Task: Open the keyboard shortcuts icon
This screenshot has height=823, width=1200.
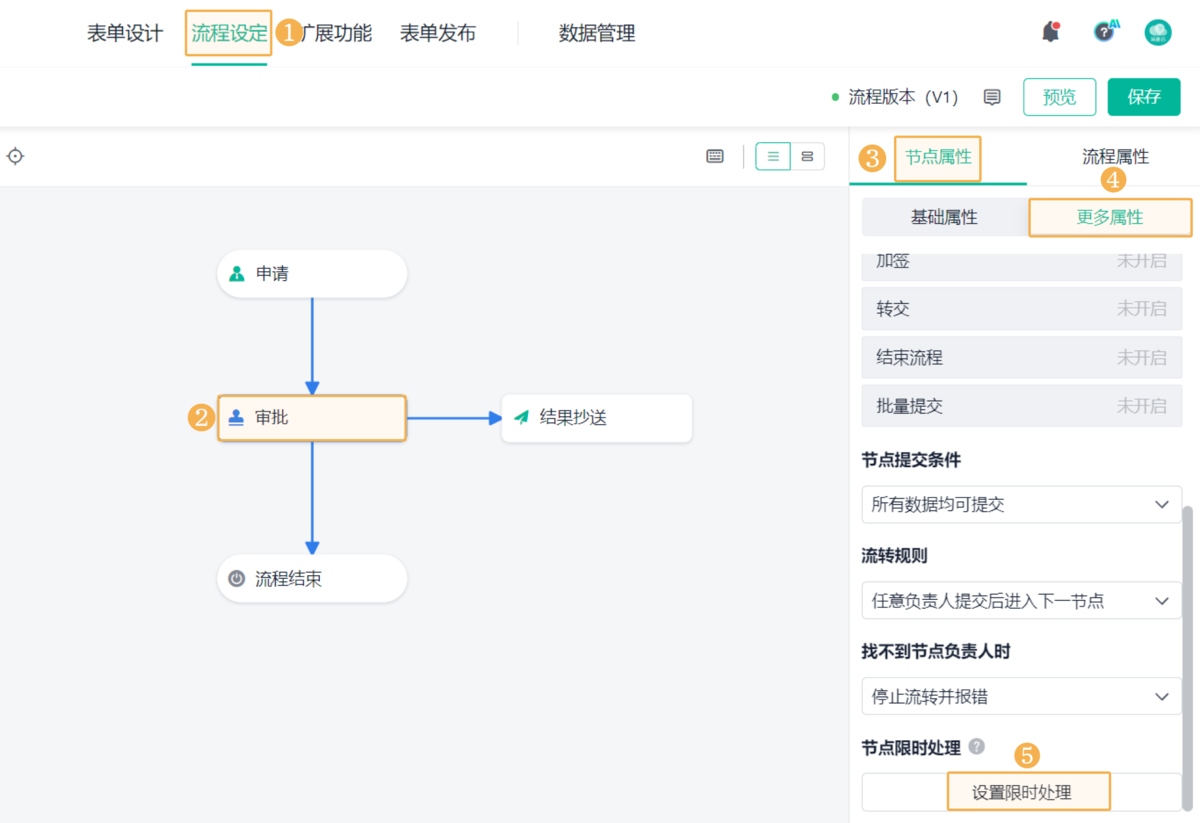Action: pyautogui.click(x=715, y=156)
